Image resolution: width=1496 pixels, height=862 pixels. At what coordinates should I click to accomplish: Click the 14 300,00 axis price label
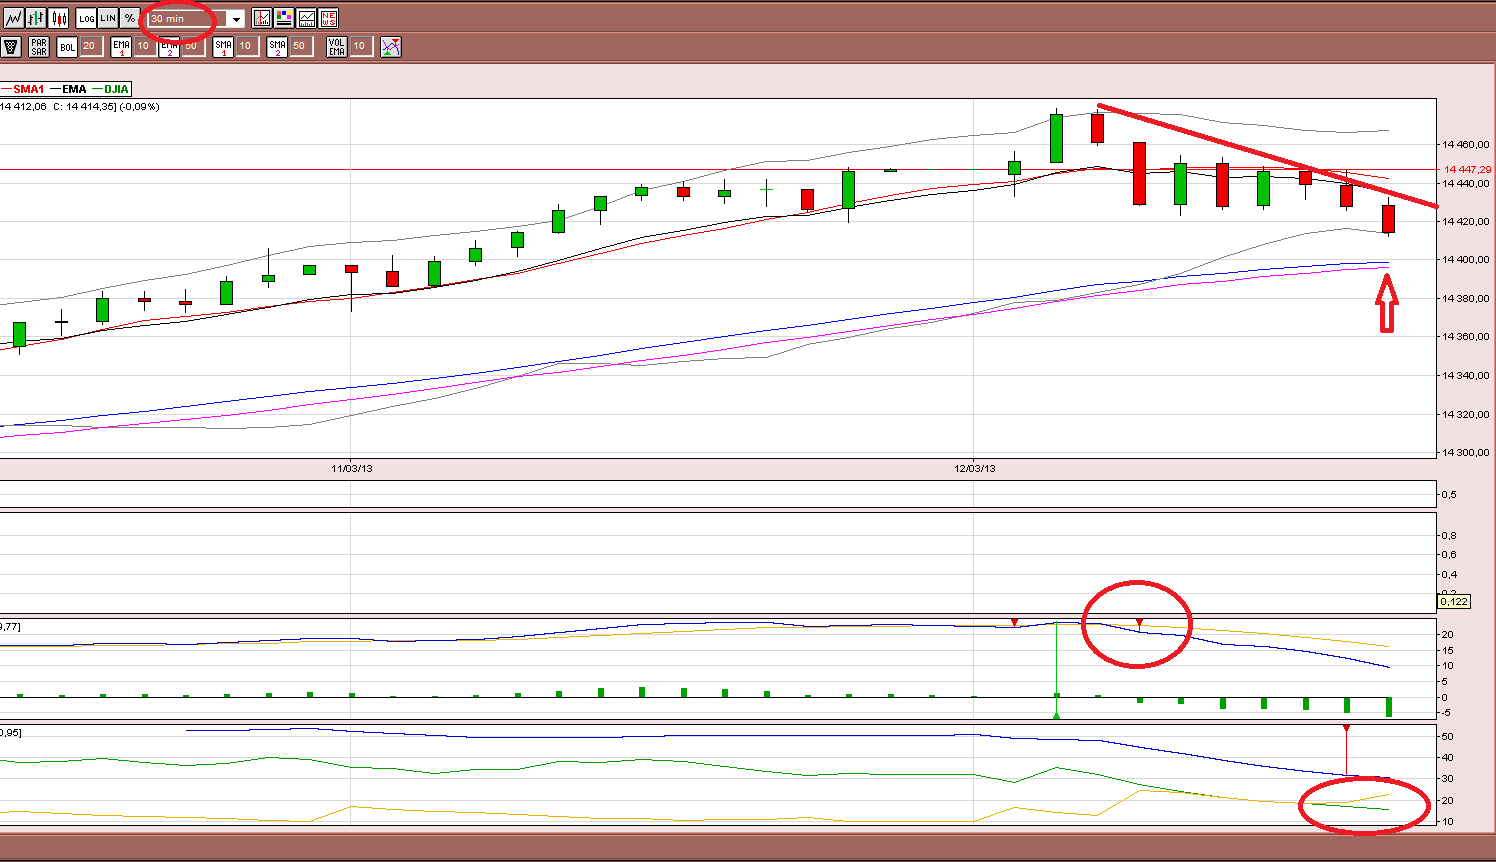pyautogui.click(x=1466, y=453)
